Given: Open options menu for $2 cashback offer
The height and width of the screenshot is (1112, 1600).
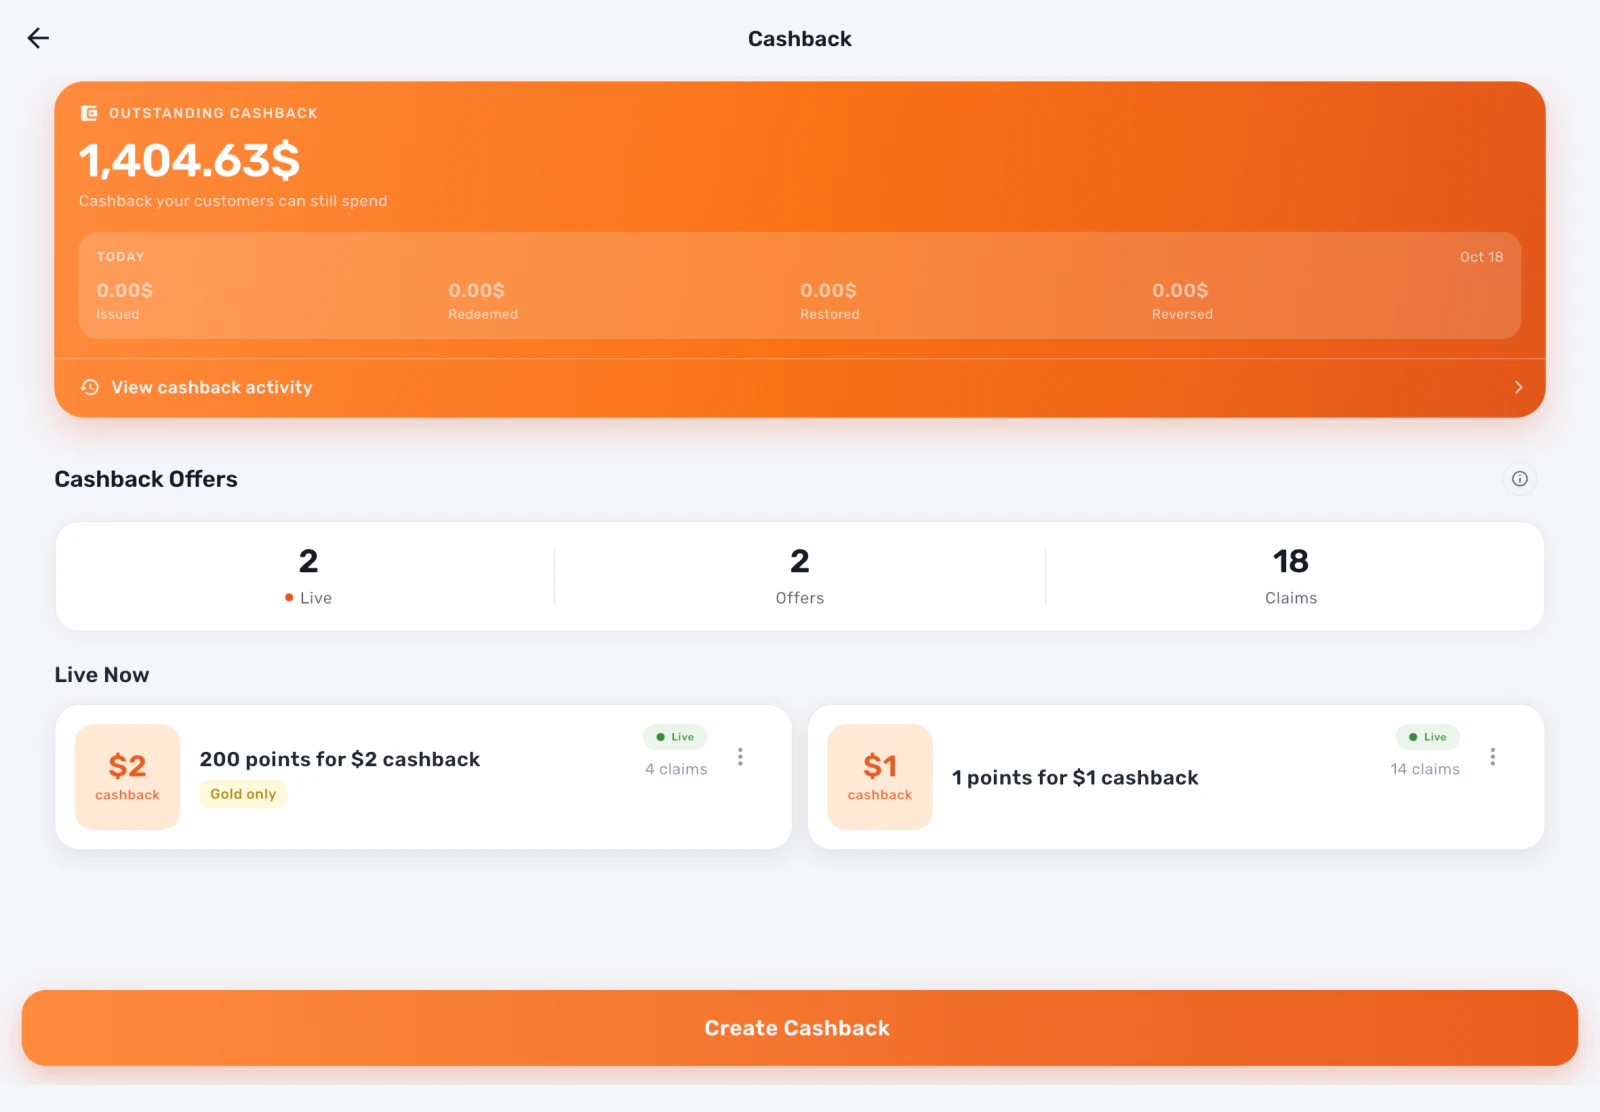Looking at the screenshot, I should click(740, 757).
